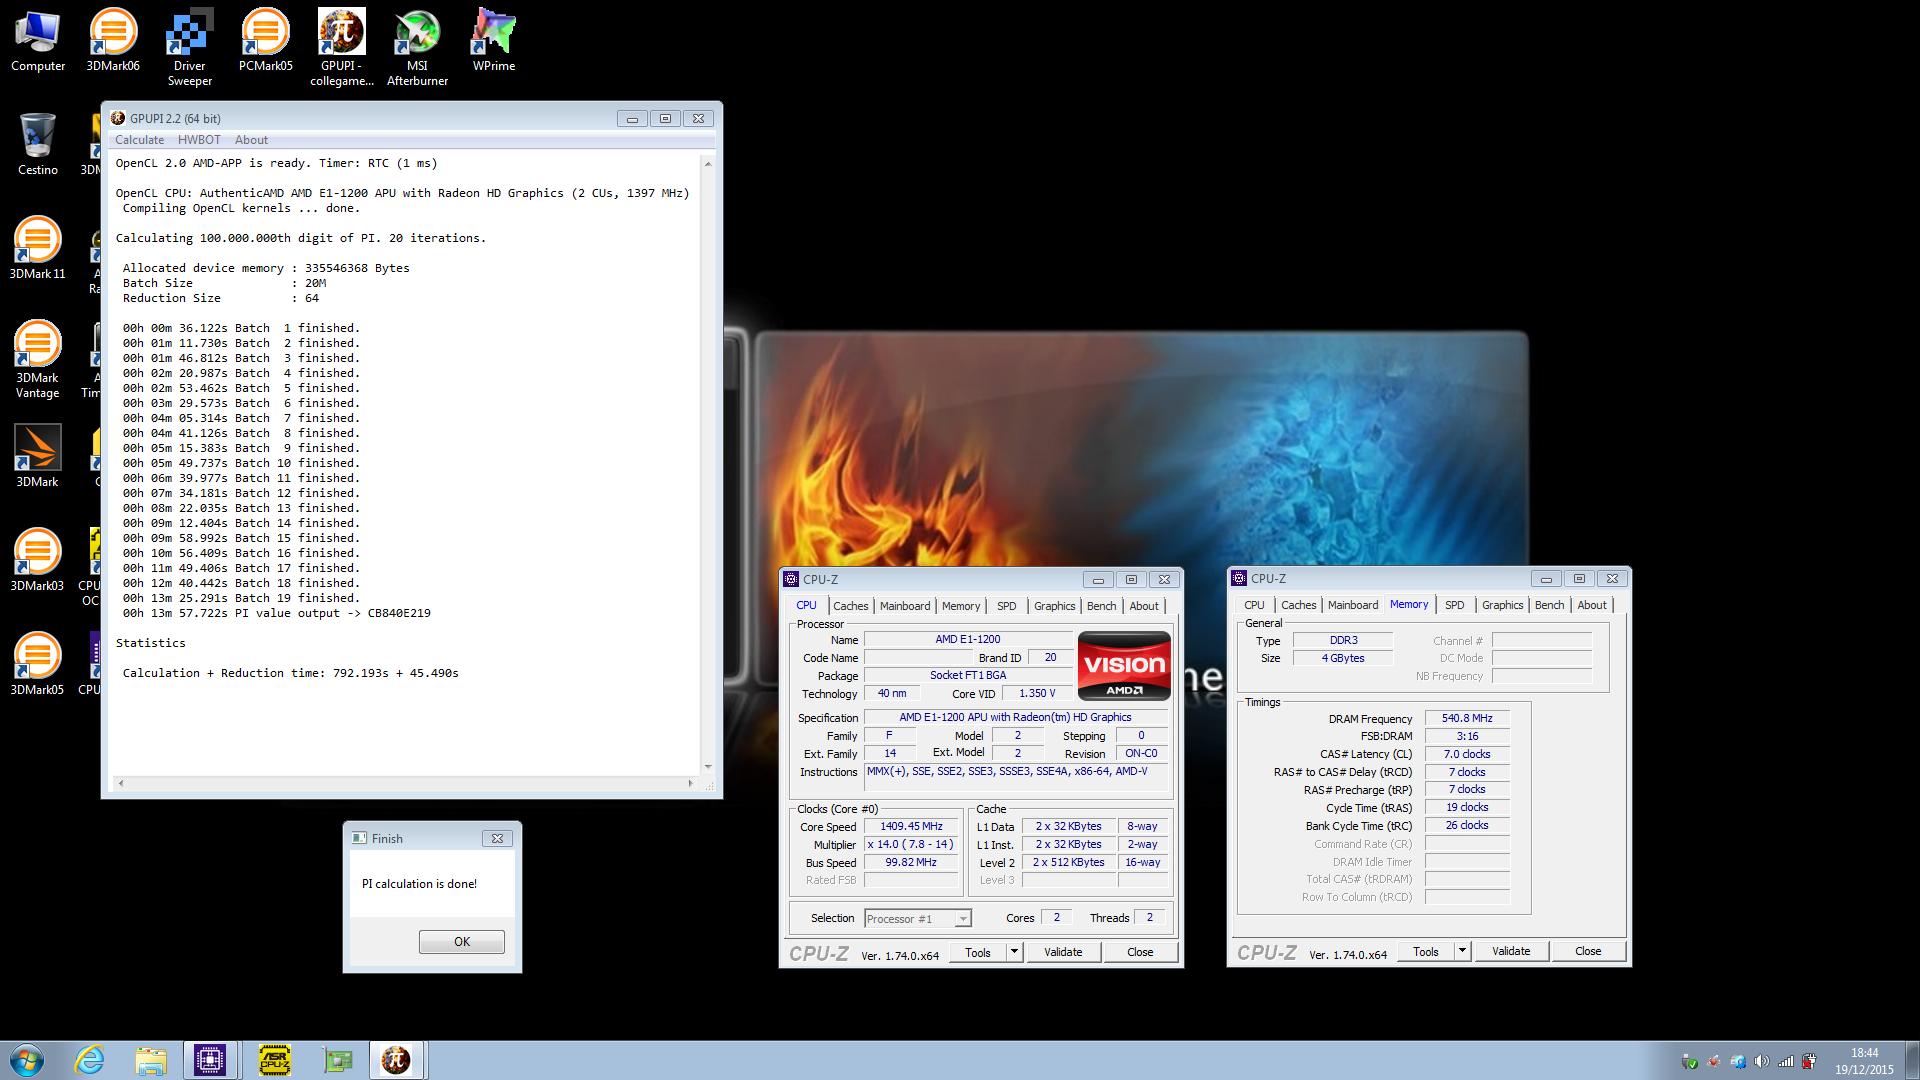Click the Safely Remove Hardware tray icon
This screenshot has width=1920, height=1080.
click(1690, 1061)
